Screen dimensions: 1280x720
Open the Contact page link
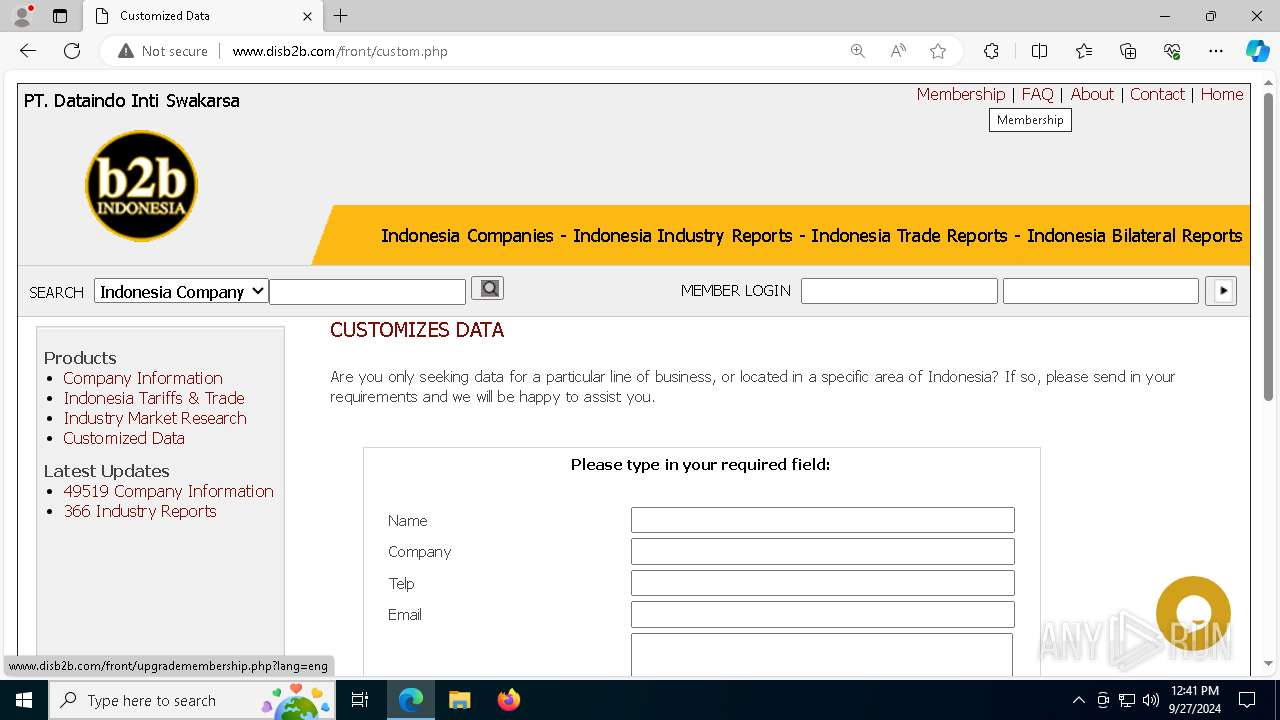[x=1157, y=94]
